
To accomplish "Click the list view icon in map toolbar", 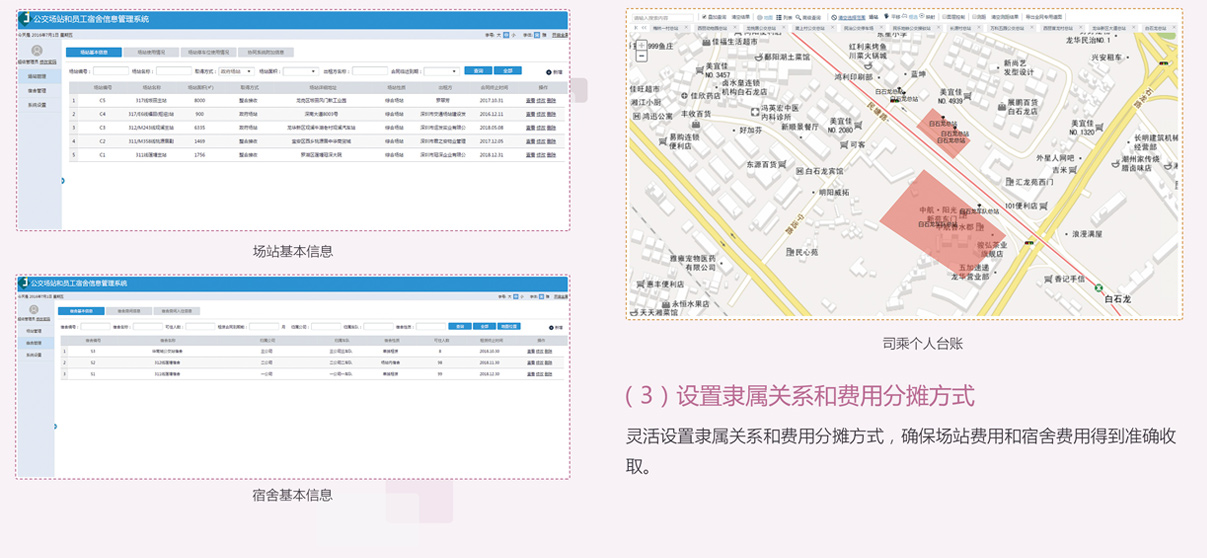I will pyautogui.click(x=777, y=17).
